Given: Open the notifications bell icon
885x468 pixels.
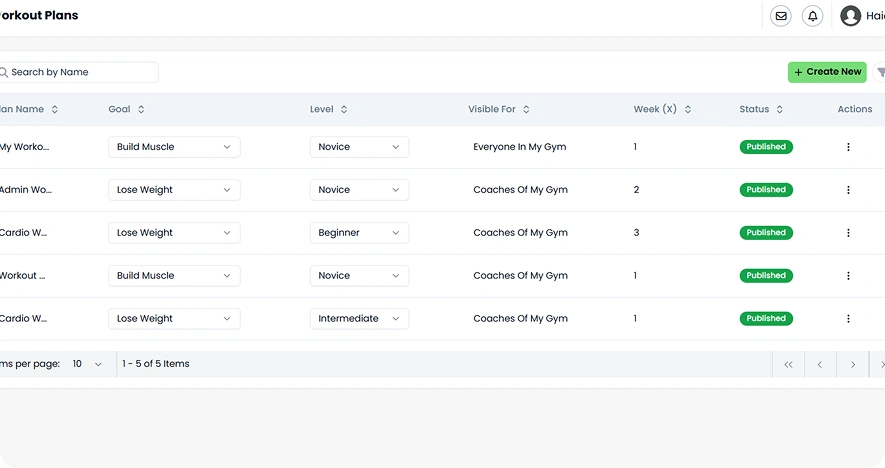Looking at the screenshot, I should tap(812, 16).
